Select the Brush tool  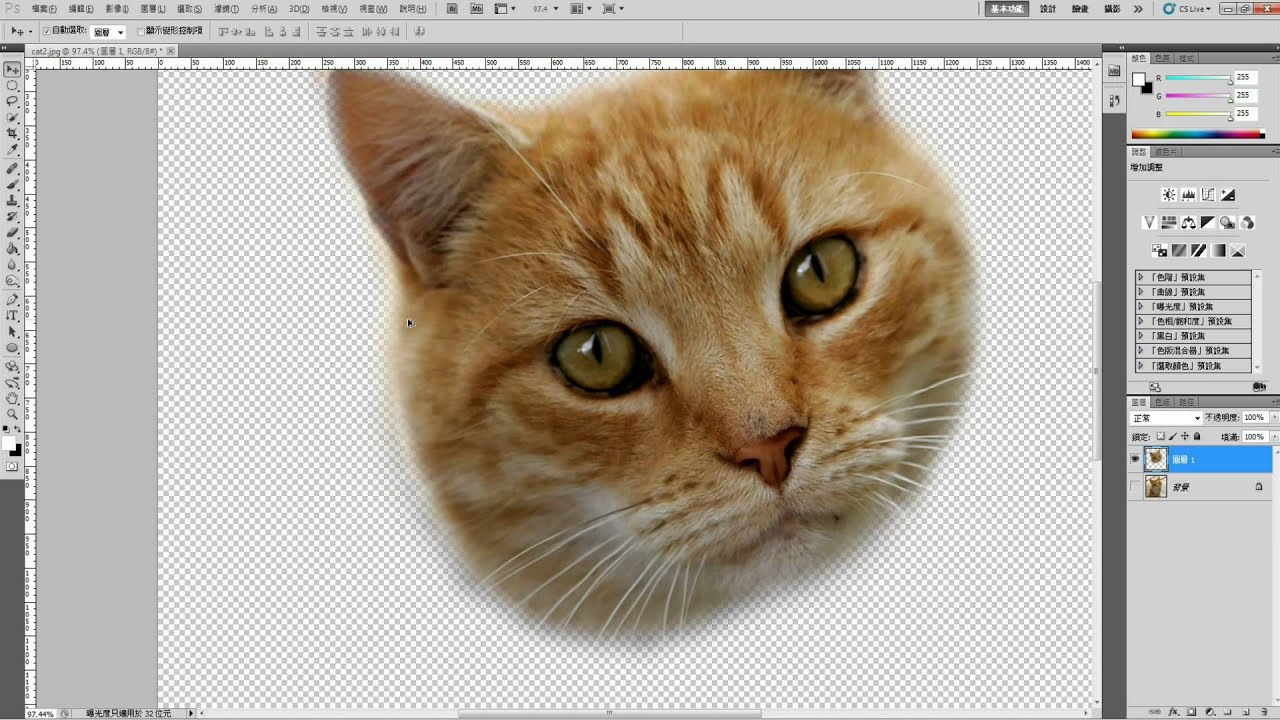(x=12, y=185)
